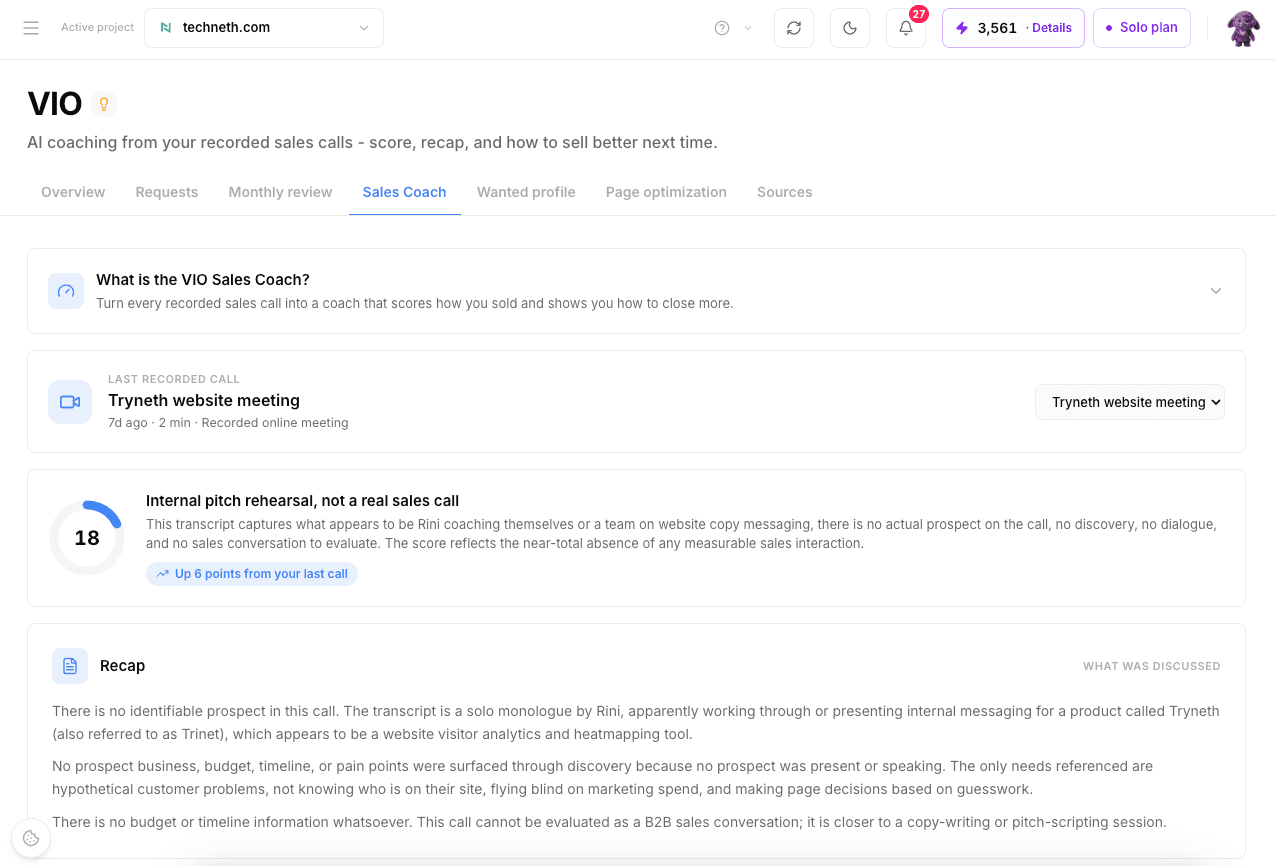Viewport: 1276px width, 866px height.
Task: Open the Solo plan button
Action: 1141,28
